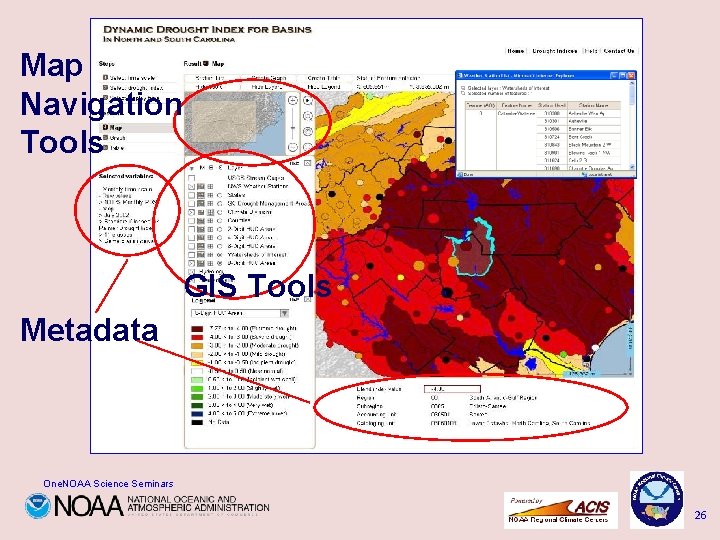Select the Map step in sidebar
Viewport: 720px width, 540px height.
pyautogui.click(x=138, y=128)
